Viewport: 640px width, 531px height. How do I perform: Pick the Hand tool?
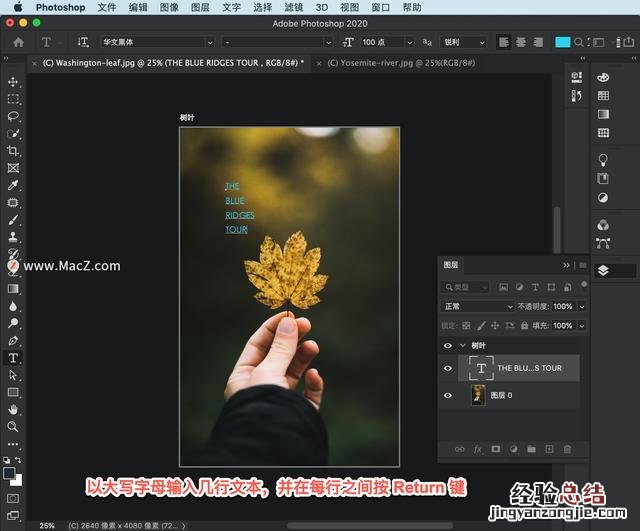(x=13, y=409)
